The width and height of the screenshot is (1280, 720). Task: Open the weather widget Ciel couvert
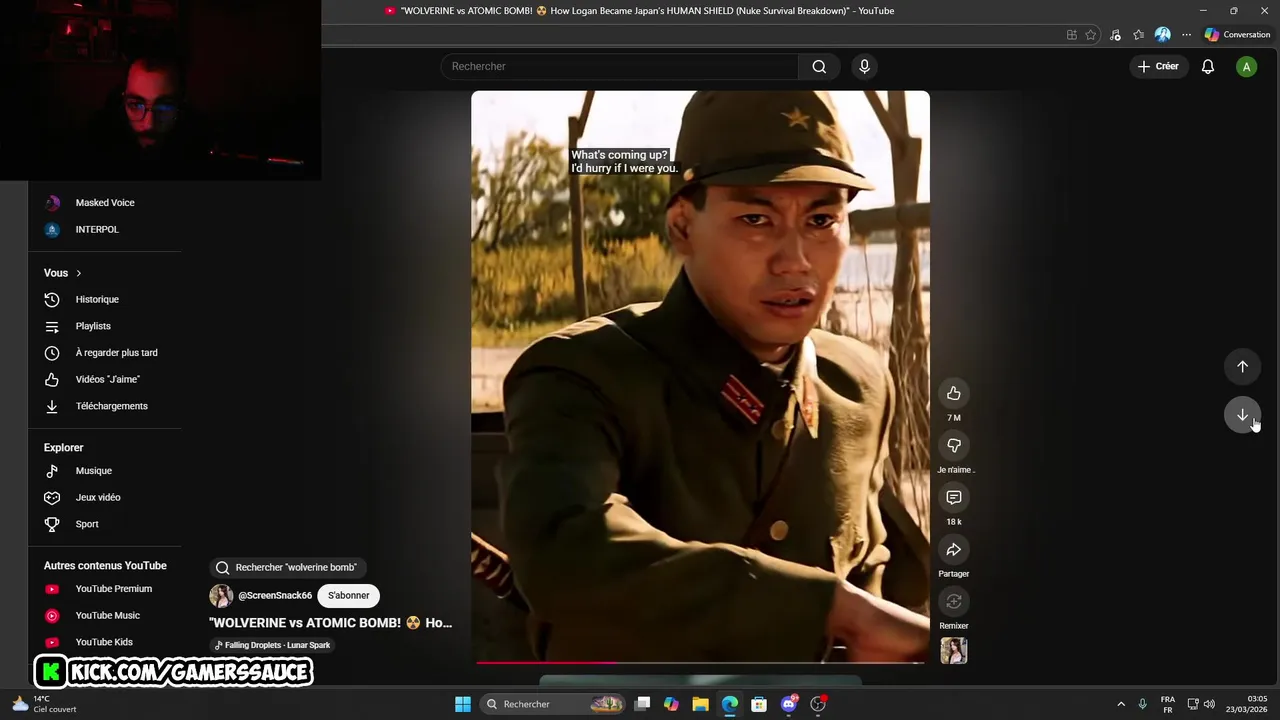coord(44,704)
